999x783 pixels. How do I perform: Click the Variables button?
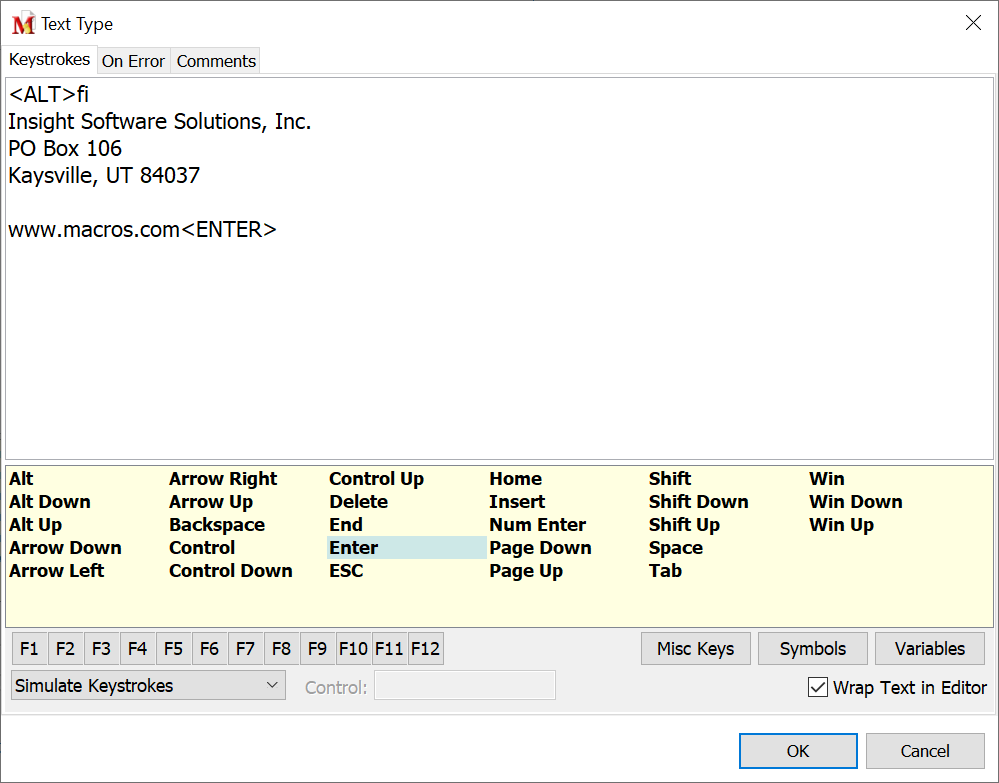coord(929,649)
